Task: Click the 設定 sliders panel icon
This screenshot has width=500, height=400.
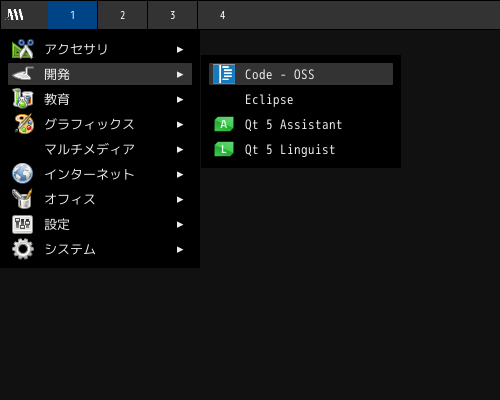Action: point(23,224)
